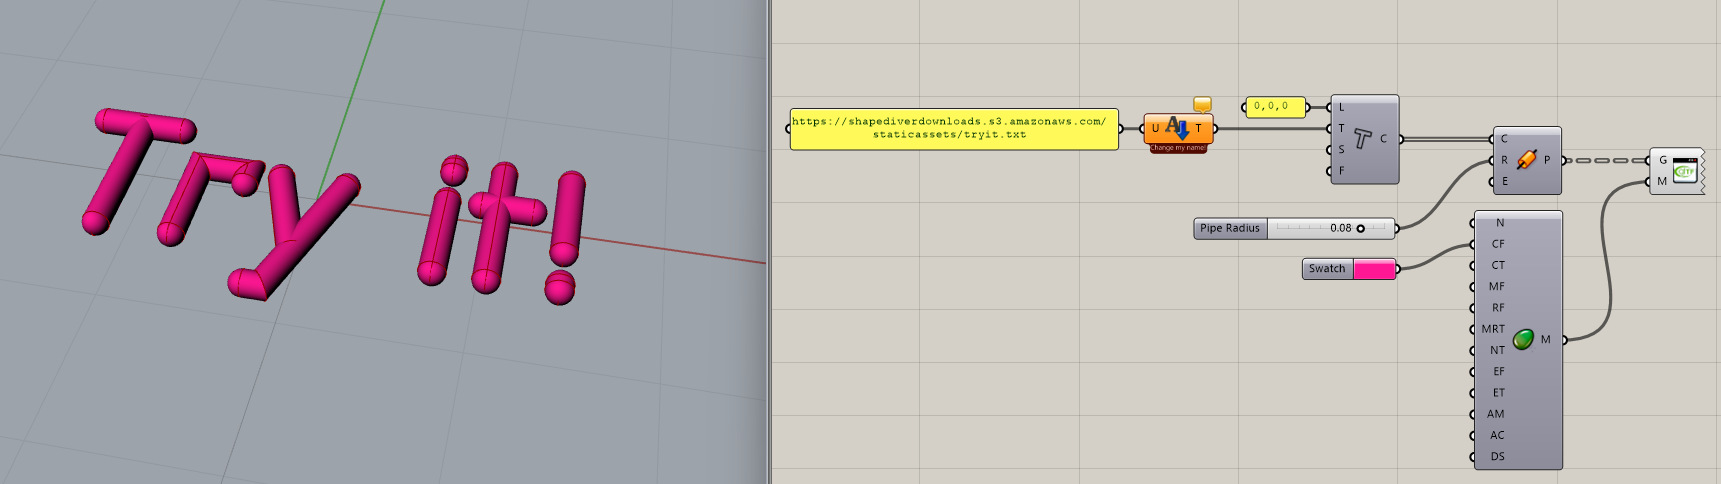The image size is (1721, 484).
Task: Click the DS input on material component
Action: click(x=1497, y=457)
